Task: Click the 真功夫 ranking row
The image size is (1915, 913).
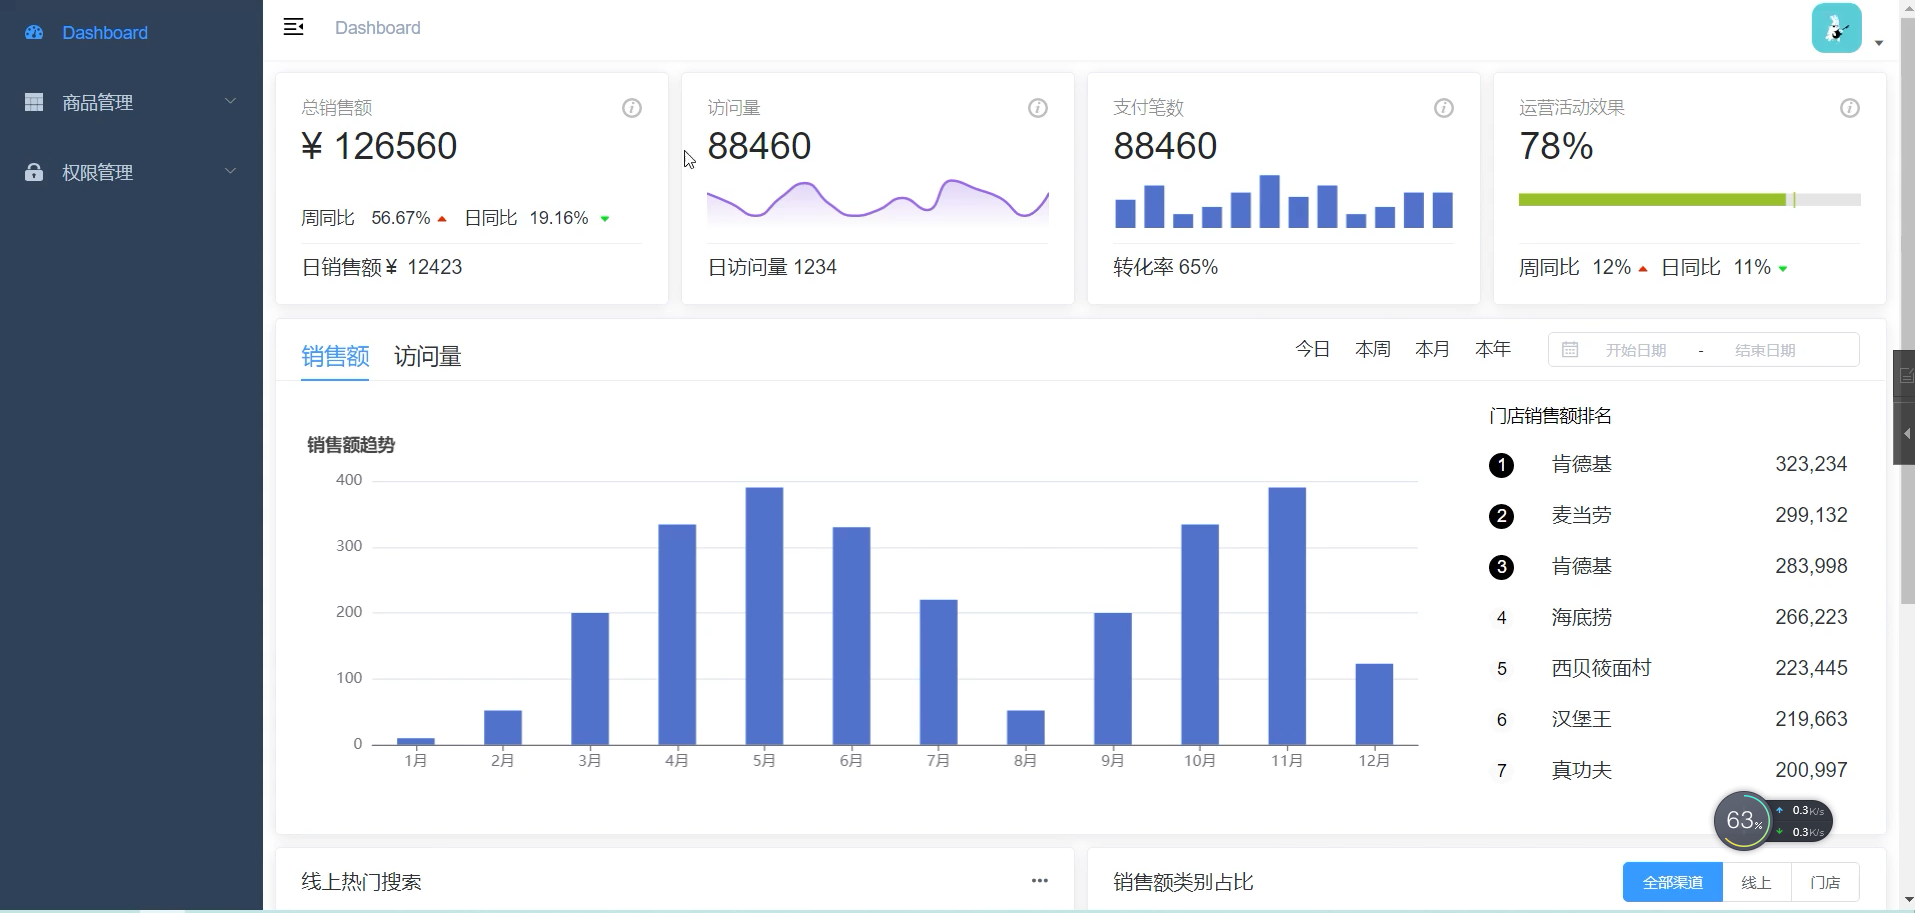Action: pos(1668,770)
